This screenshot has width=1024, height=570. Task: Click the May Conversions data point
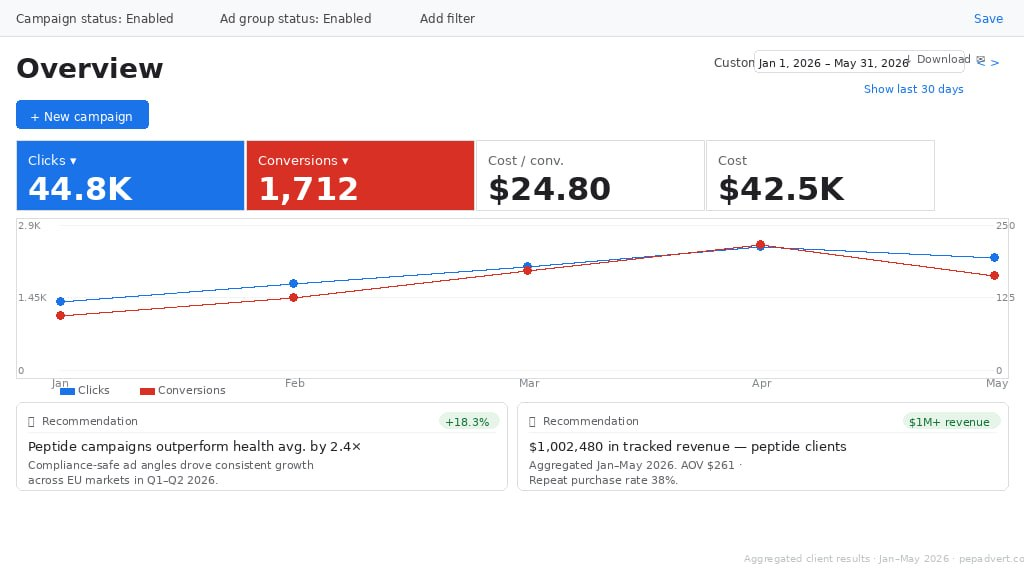coord(994,276)
